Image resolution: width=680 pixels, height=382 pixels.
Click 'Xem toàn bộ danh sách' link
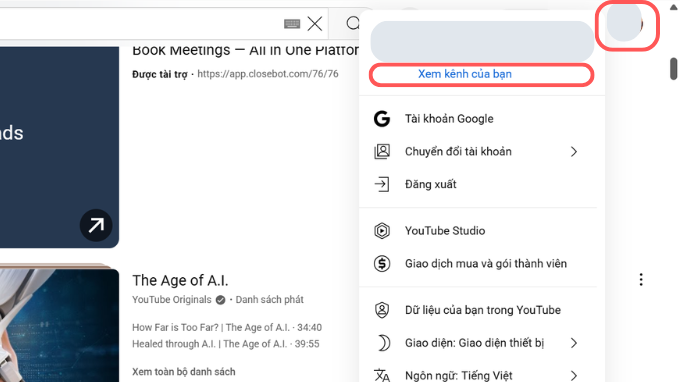183,372
